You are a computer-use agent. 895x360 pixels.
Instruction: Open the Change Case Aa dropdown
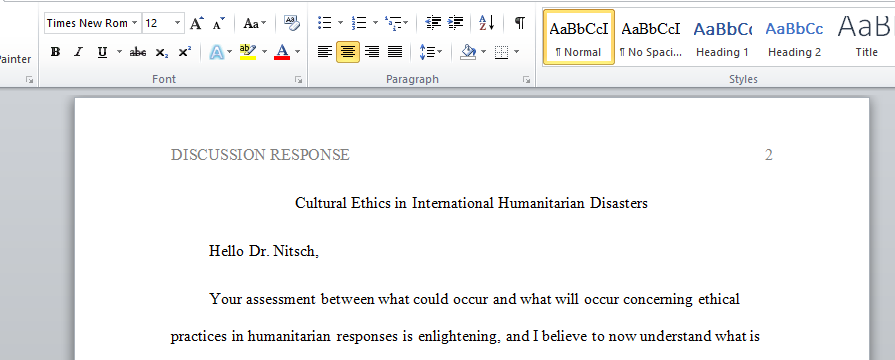255,23
